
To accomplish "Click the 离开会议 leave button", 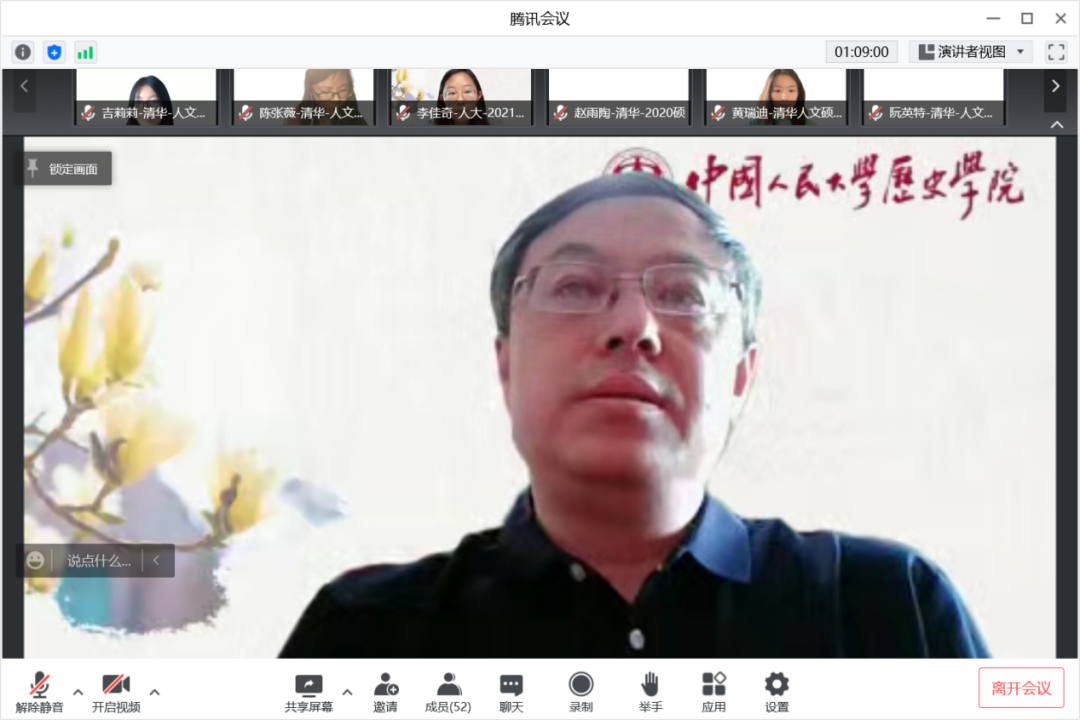I will (1021, 688).
